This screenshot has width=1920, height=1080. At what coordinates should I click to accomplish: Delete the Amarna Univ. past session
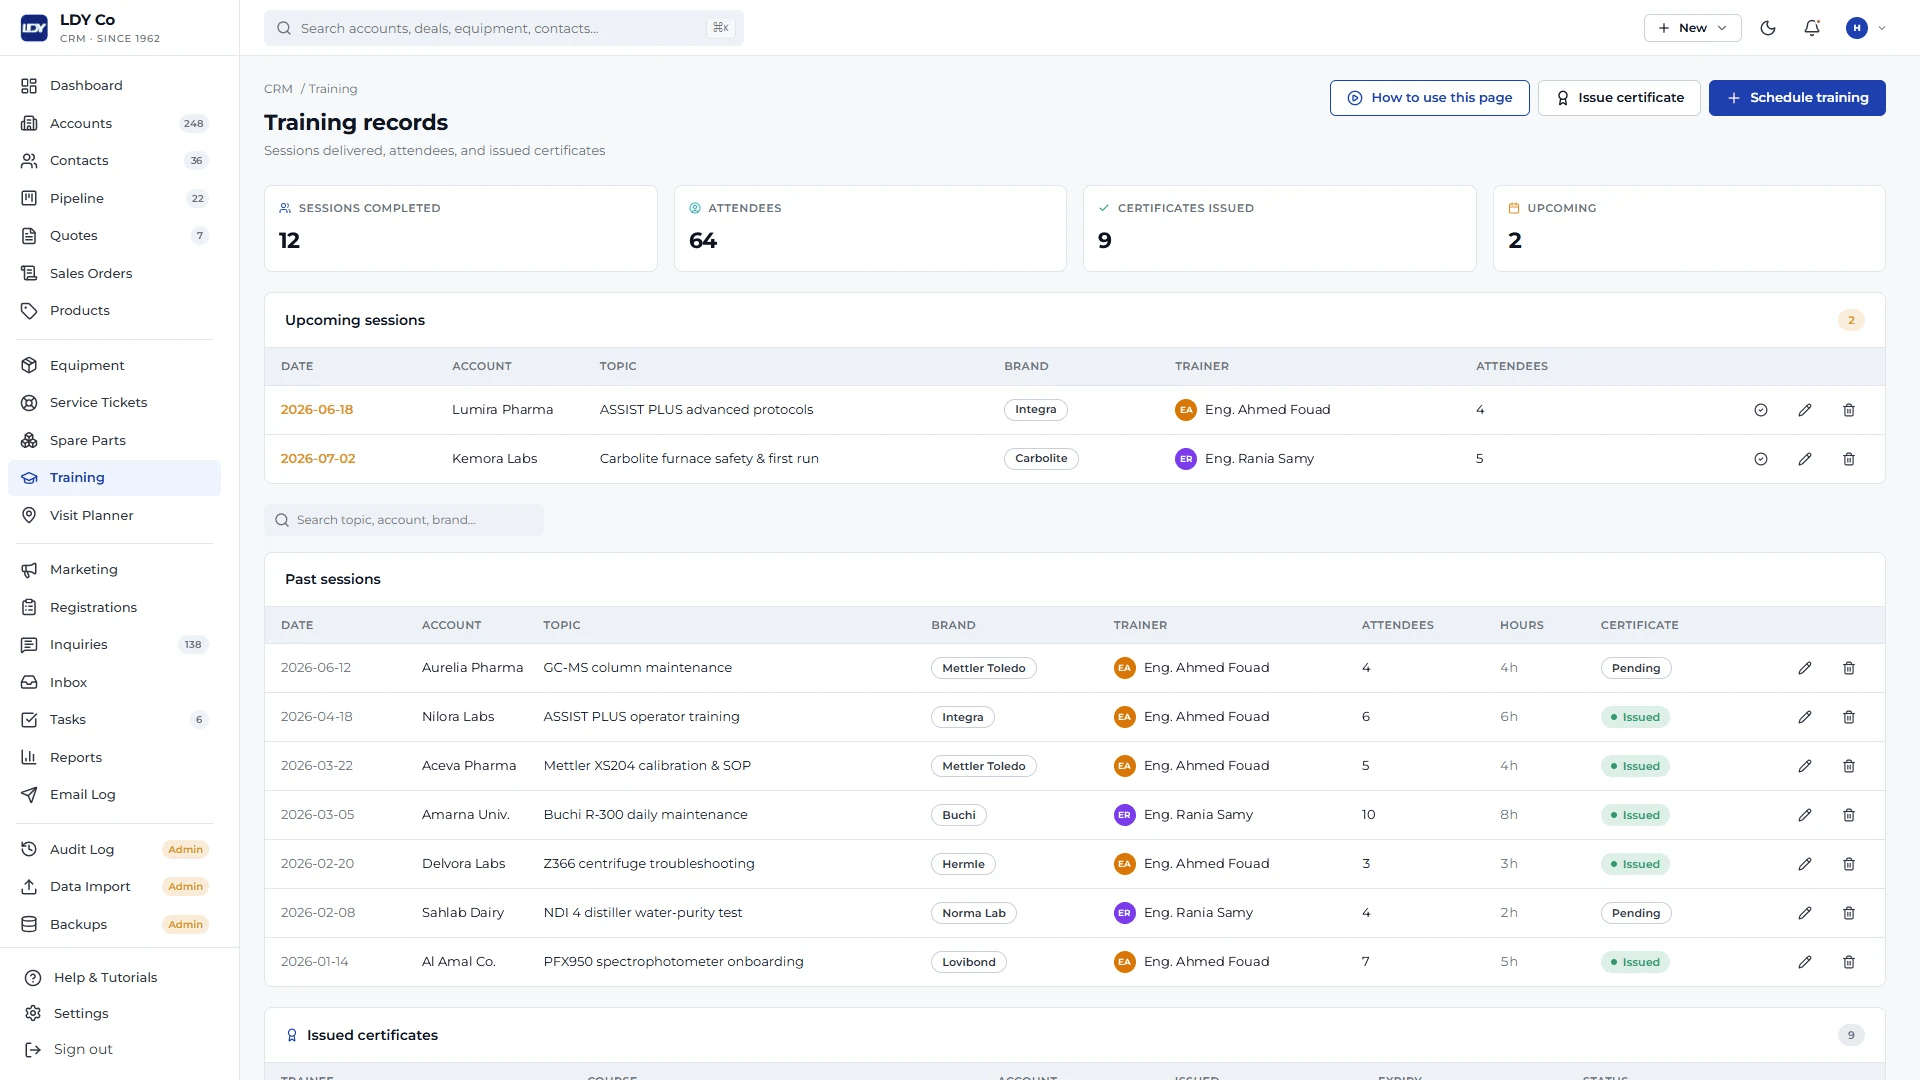(x=1849, y=815)
